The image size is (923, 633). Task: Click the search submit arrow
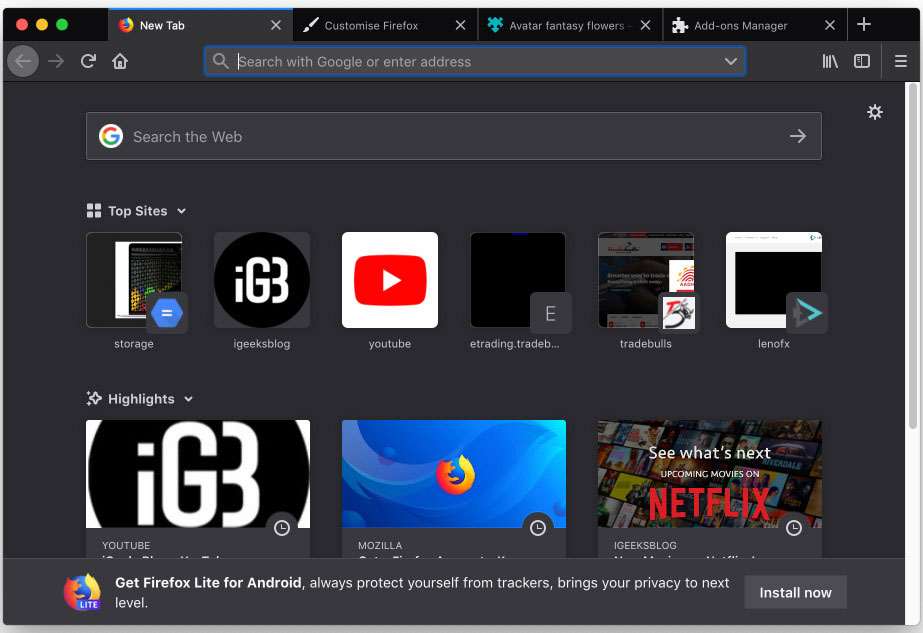click(798, 136)
